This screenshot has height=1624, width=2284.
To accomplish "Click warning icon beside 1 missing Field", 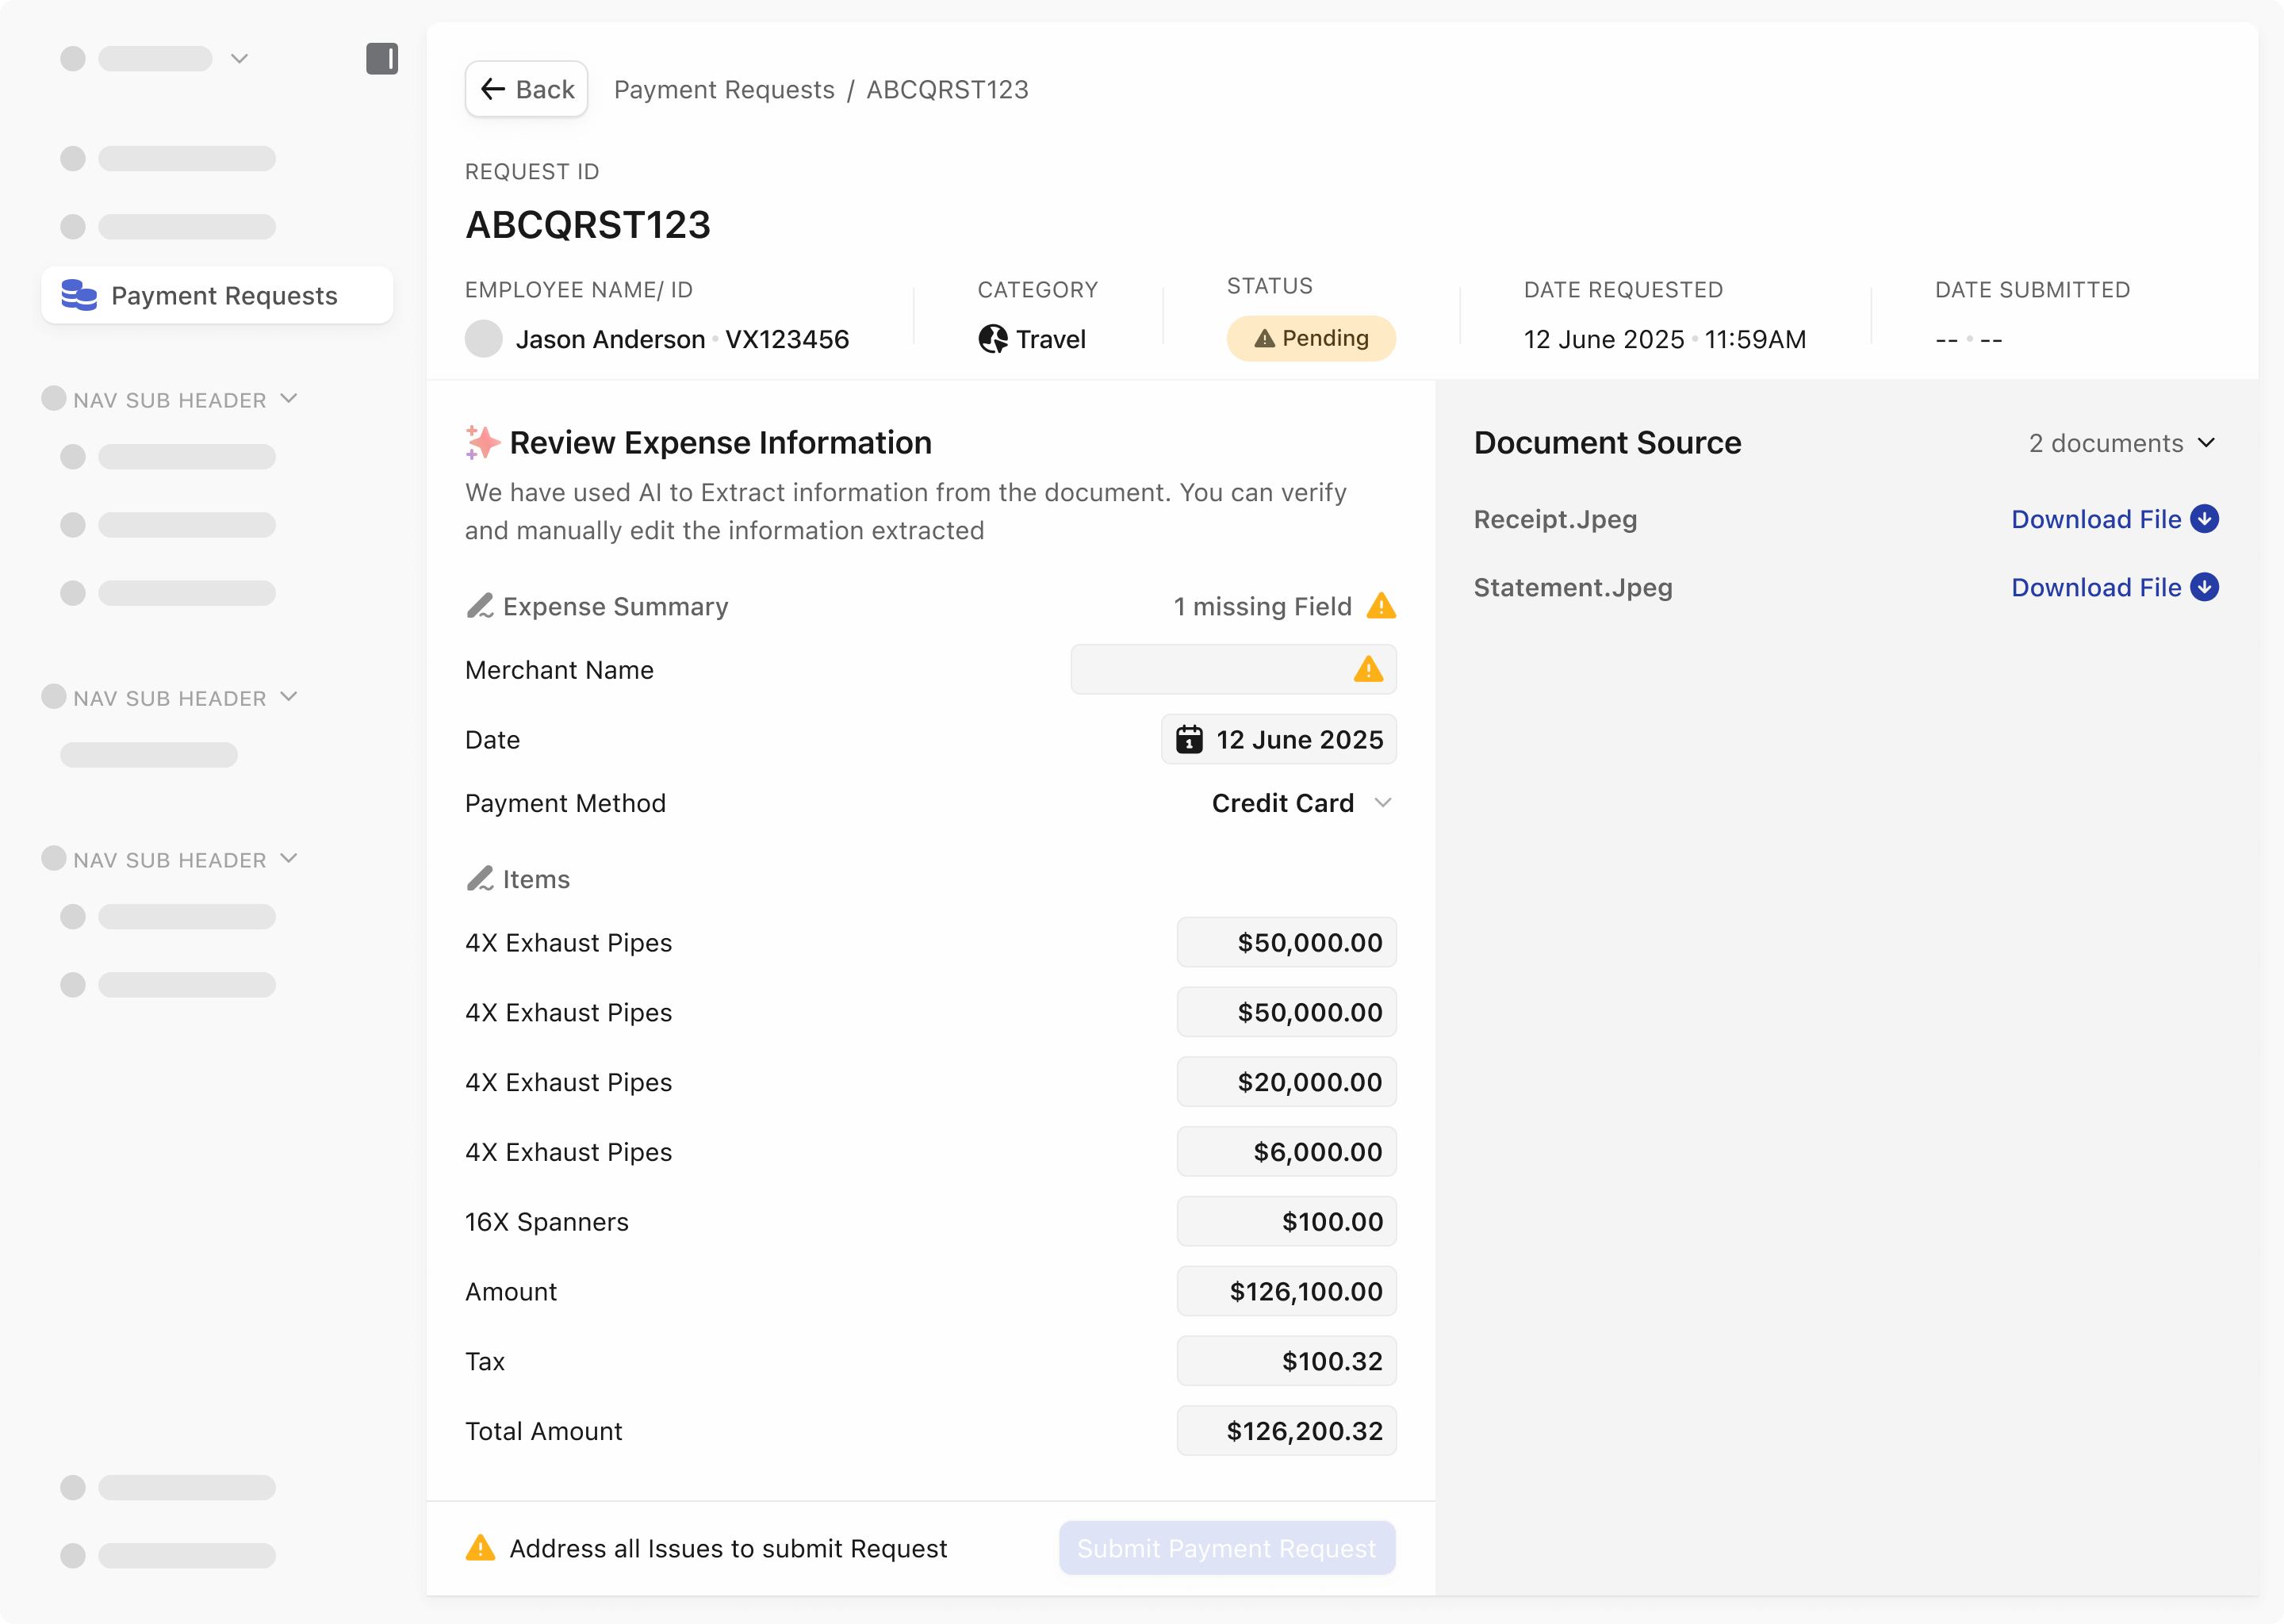I will pos(1381,606).
